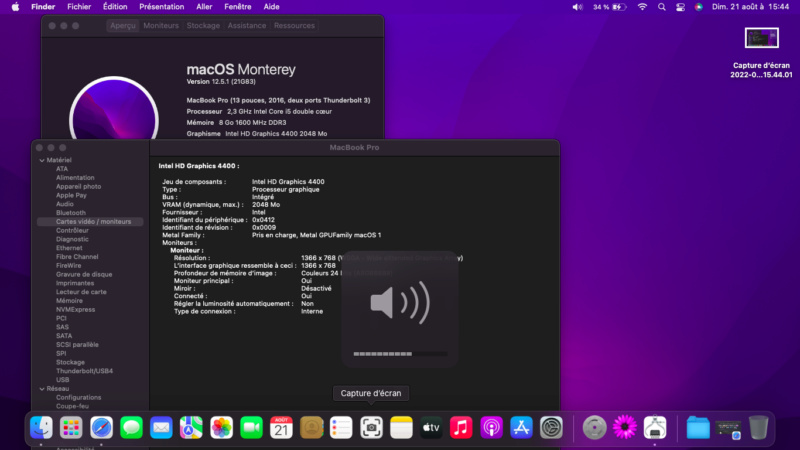Click the Capture d'écran Dock icon

371,428
